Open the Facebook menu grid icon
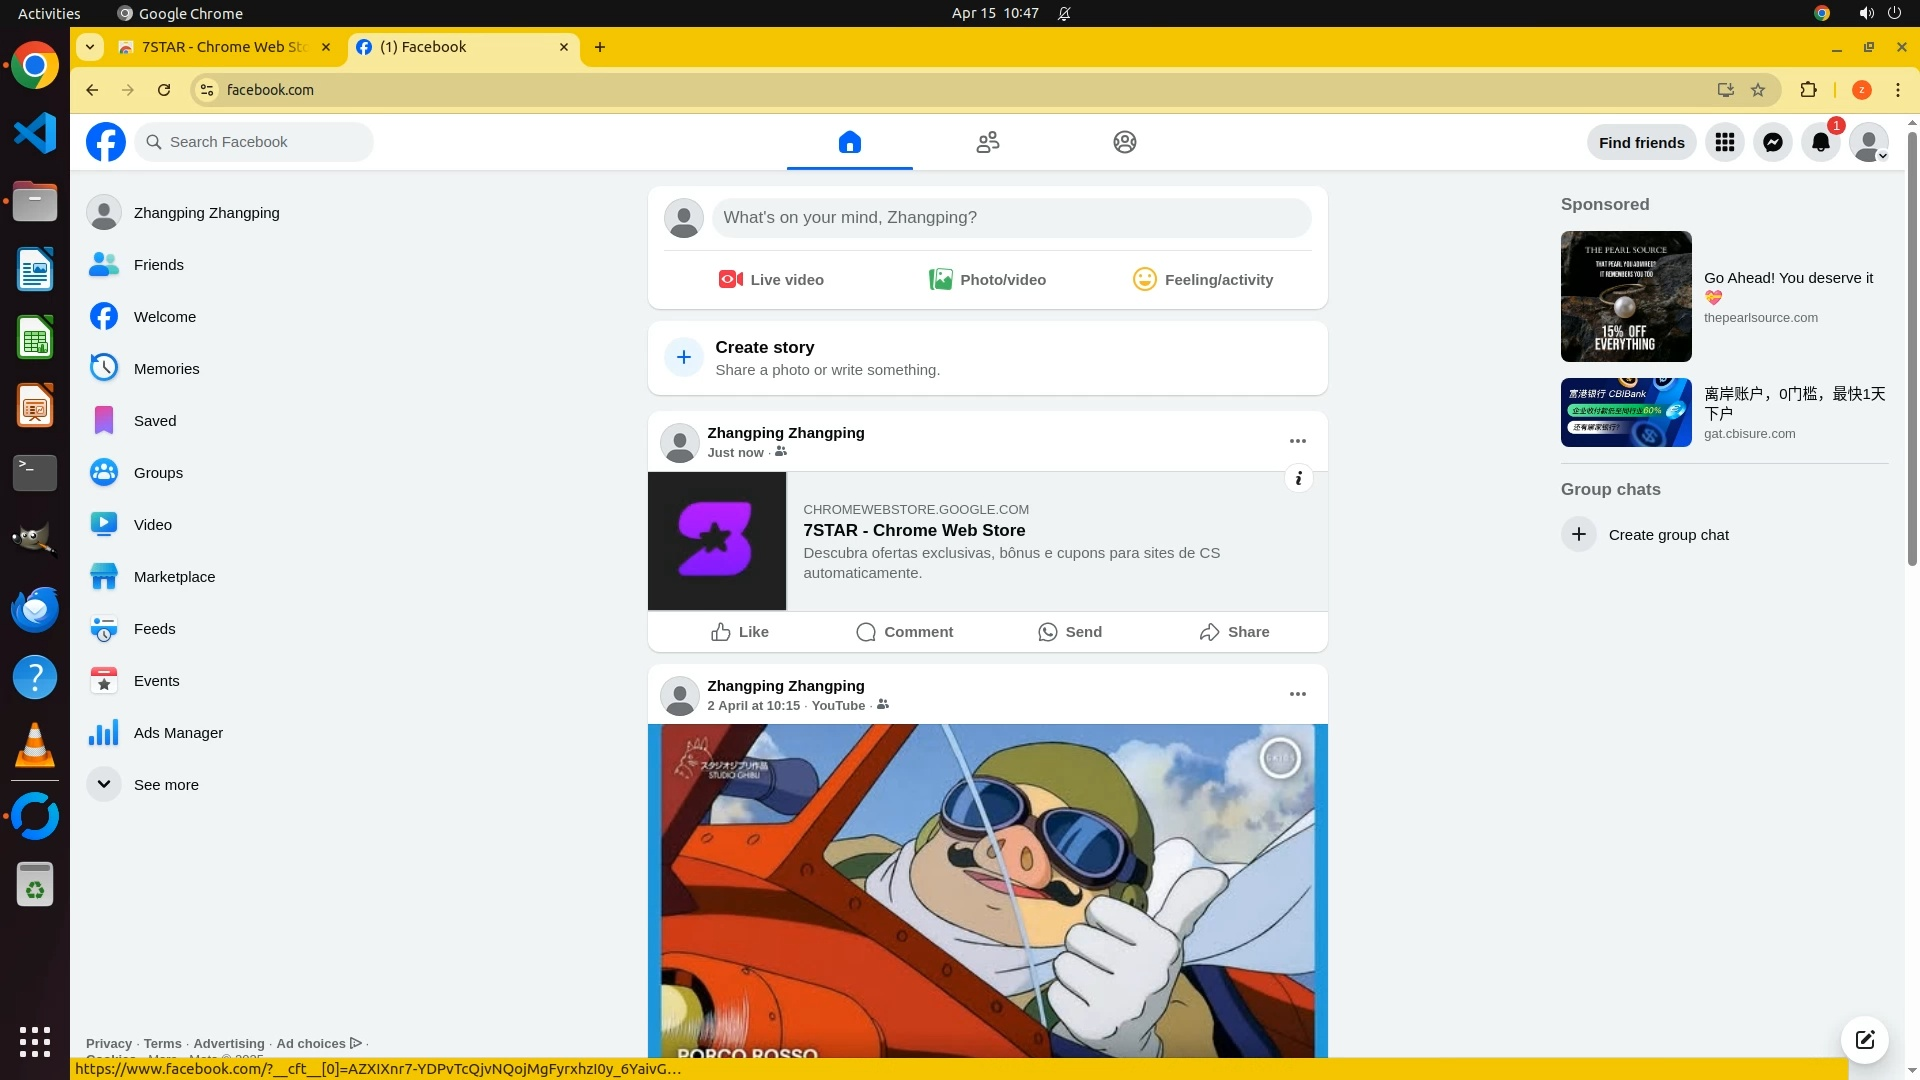The image size is (1920, 1080). (1724, 142)
